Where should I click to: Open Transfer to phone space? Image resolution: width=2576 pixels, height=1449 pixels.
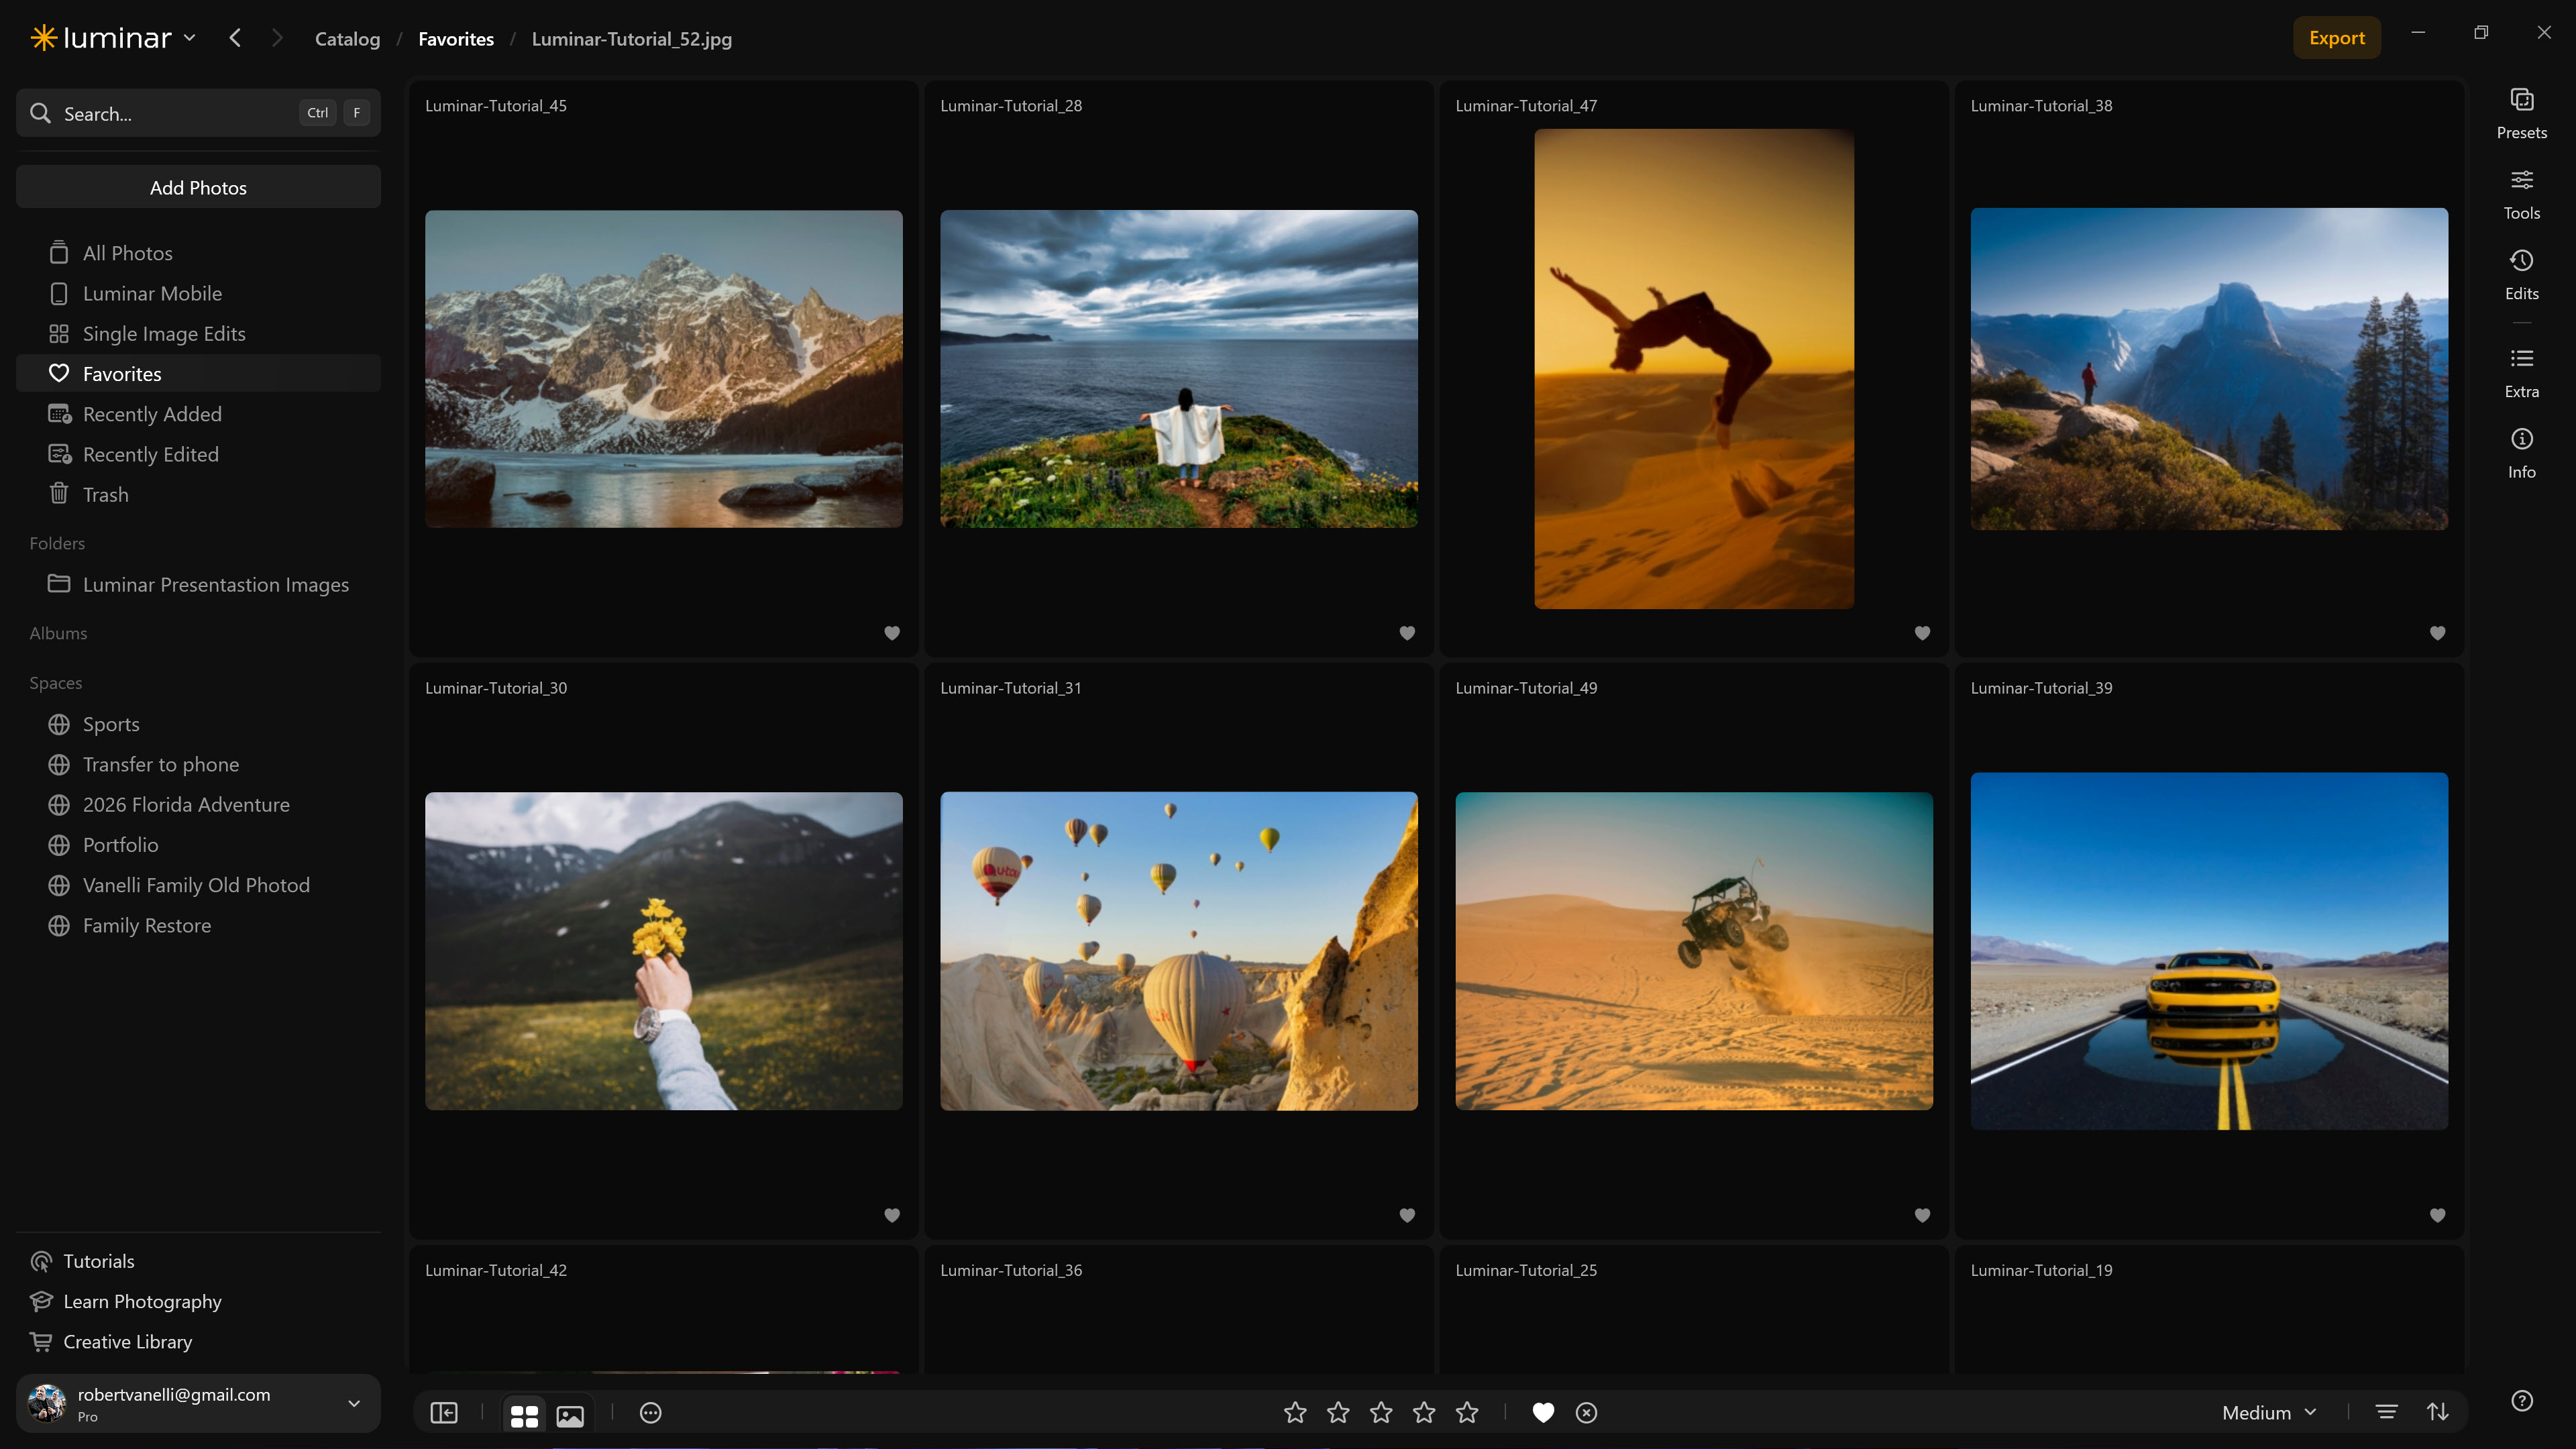tap(198, 764)
